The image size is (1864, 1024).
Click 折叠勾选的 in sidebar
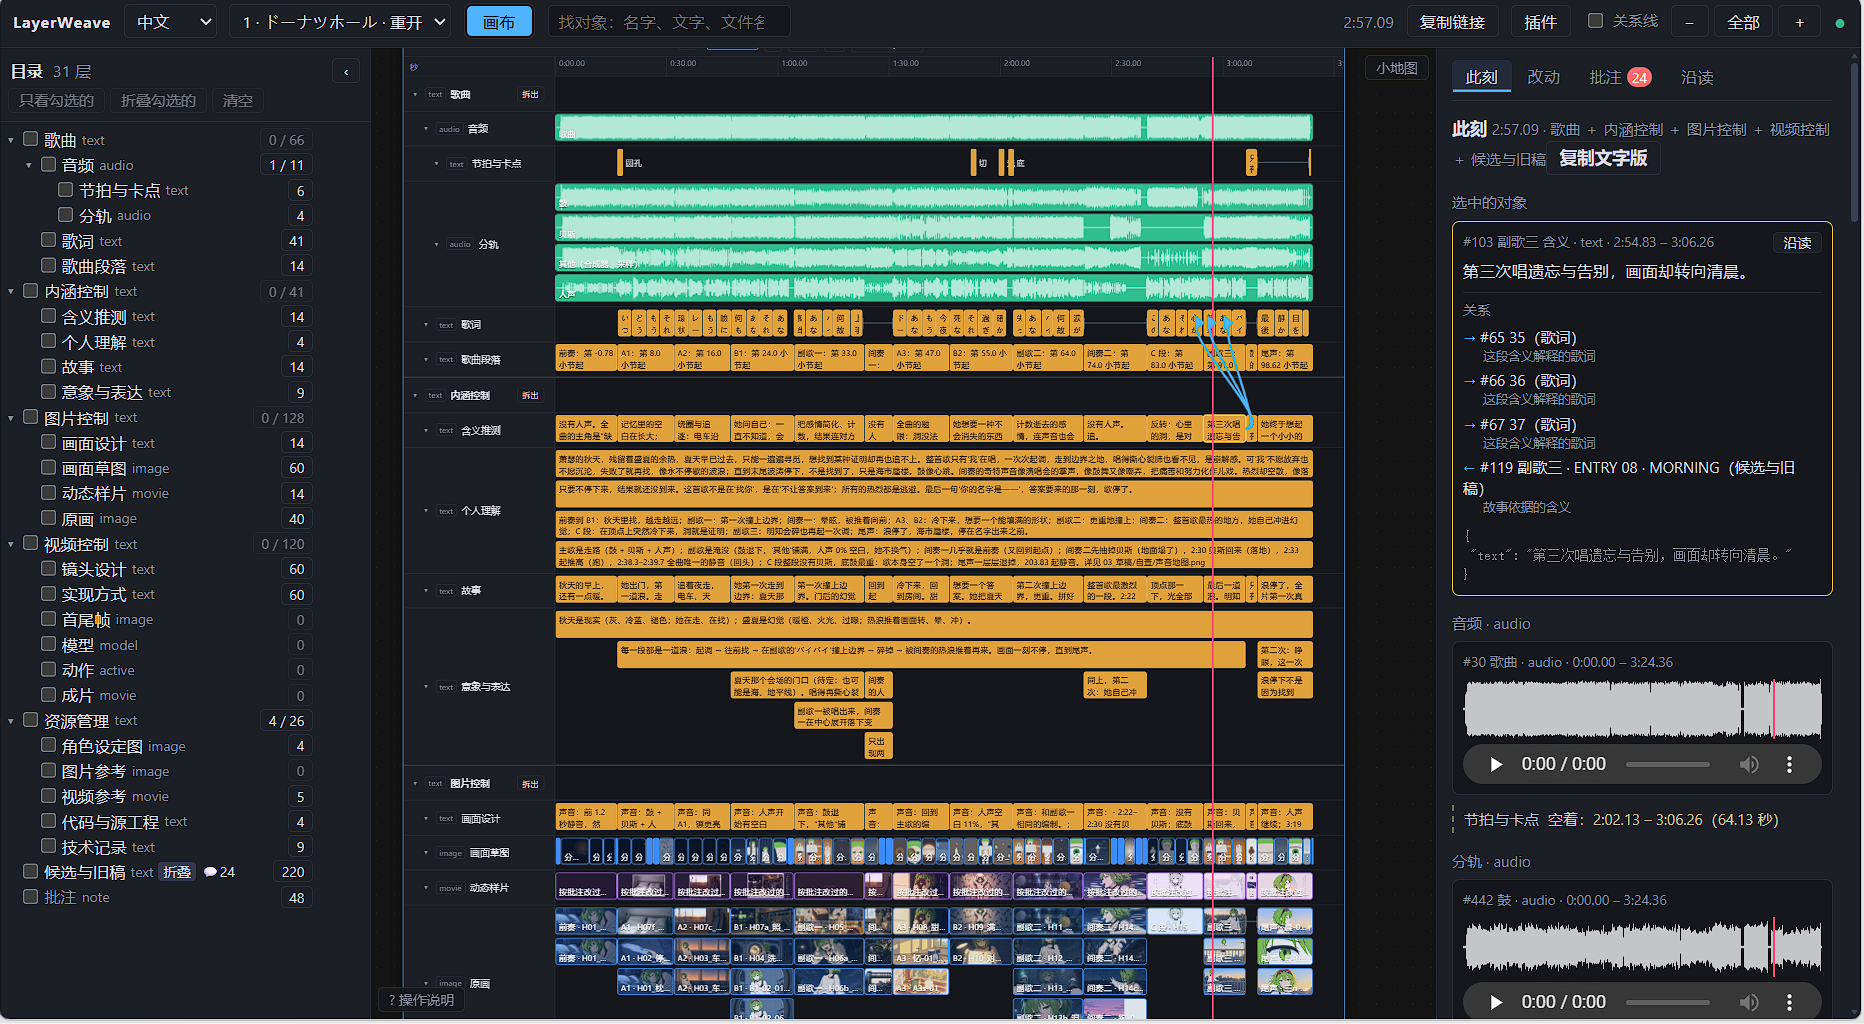158,100
